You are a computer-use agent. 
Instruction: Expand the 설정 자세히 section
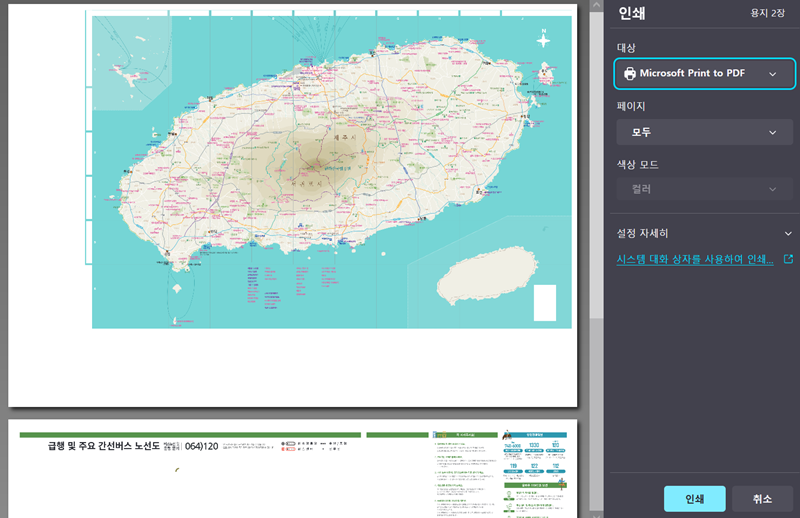[704, 233]
